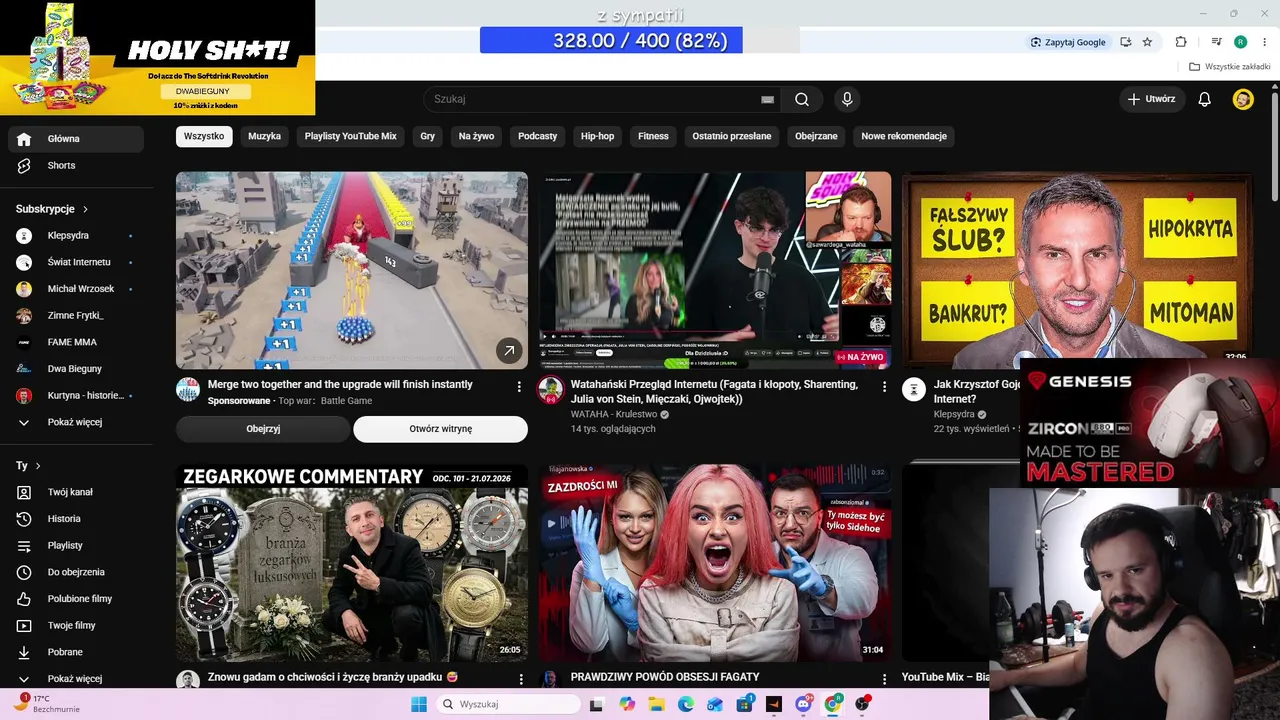Open the Playlisty icon in sidebar
The image size is (1280, 720).
[x=24, y=545]
